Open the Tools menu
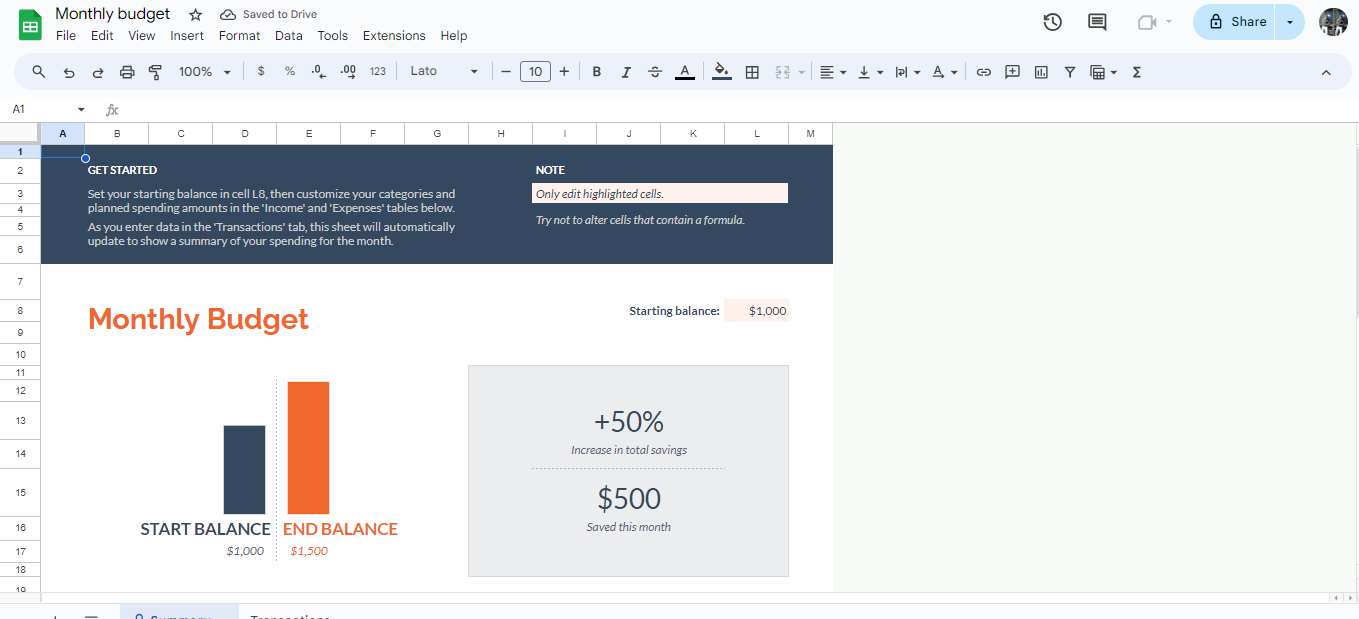1359x619 pixels. point(333,36)
